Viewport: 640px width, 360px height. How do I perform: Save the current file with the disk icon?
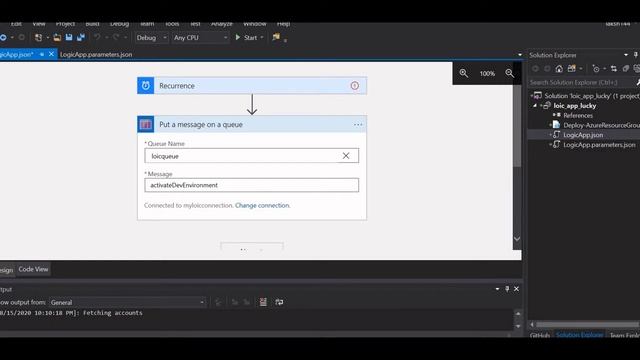pos(69,38)
